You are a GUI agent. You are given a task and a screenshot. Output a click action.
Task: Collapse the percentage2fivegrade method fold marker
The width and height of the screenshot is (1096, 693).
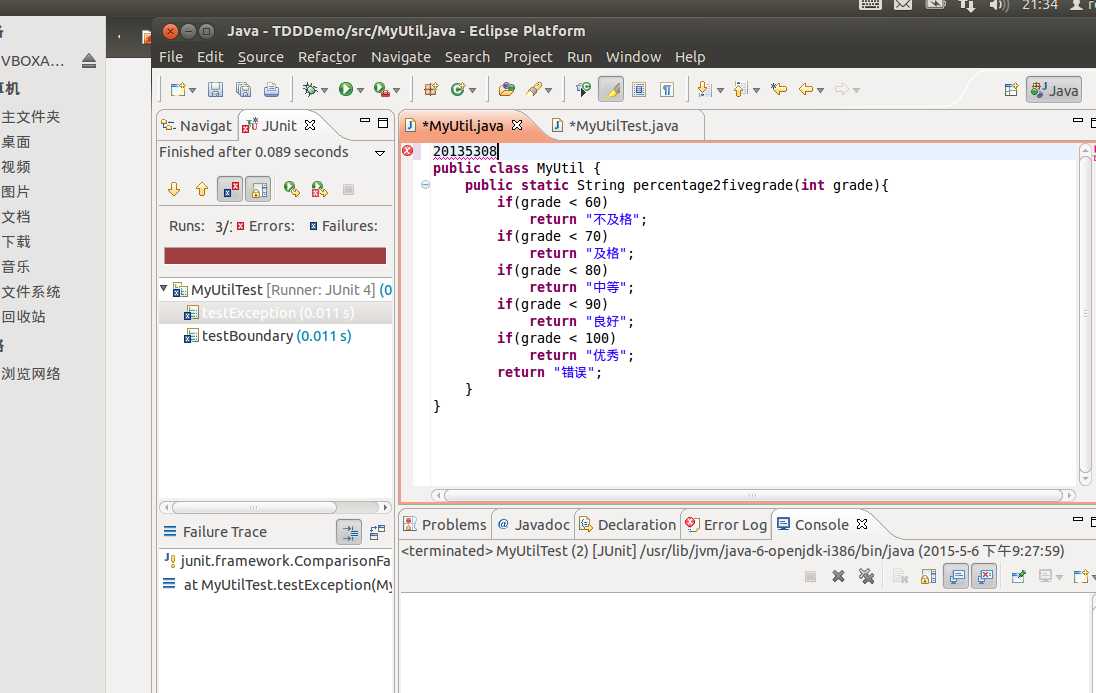425,185
